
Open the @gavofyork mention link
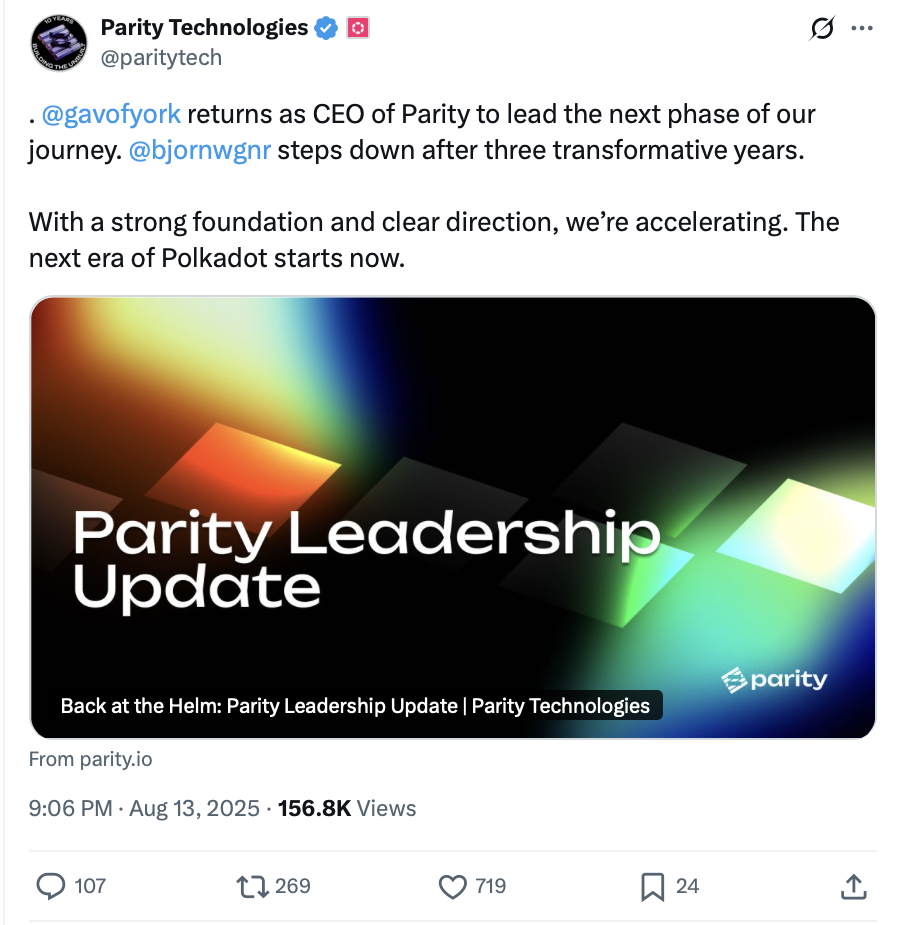(111, 114)
